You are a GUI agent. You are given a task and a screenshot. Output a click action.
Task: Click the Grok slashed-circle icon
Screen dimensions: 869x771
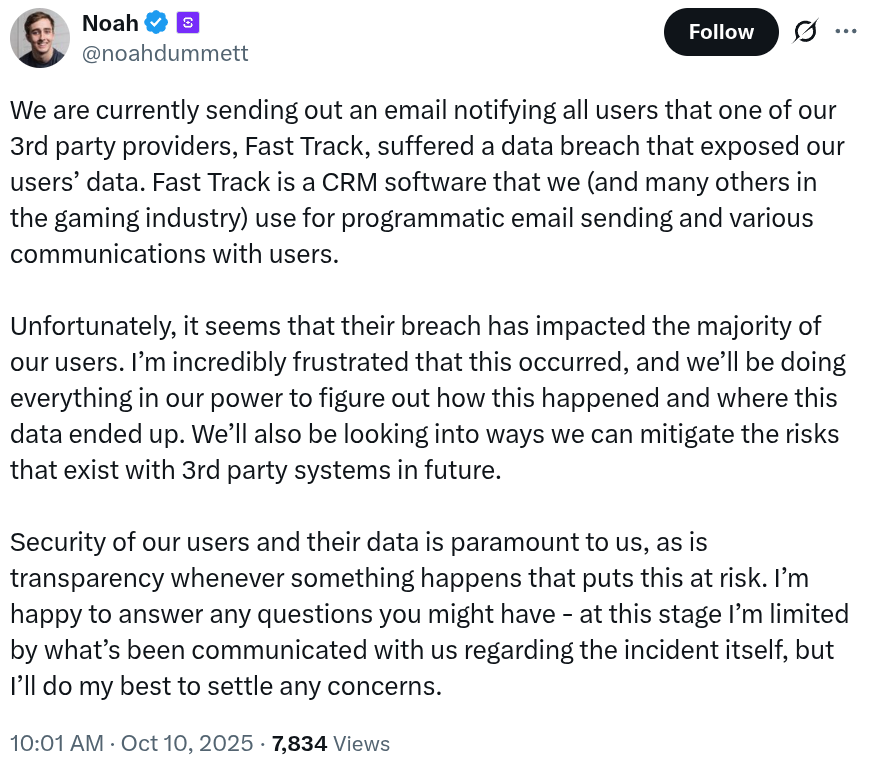[x=803, y=33]
